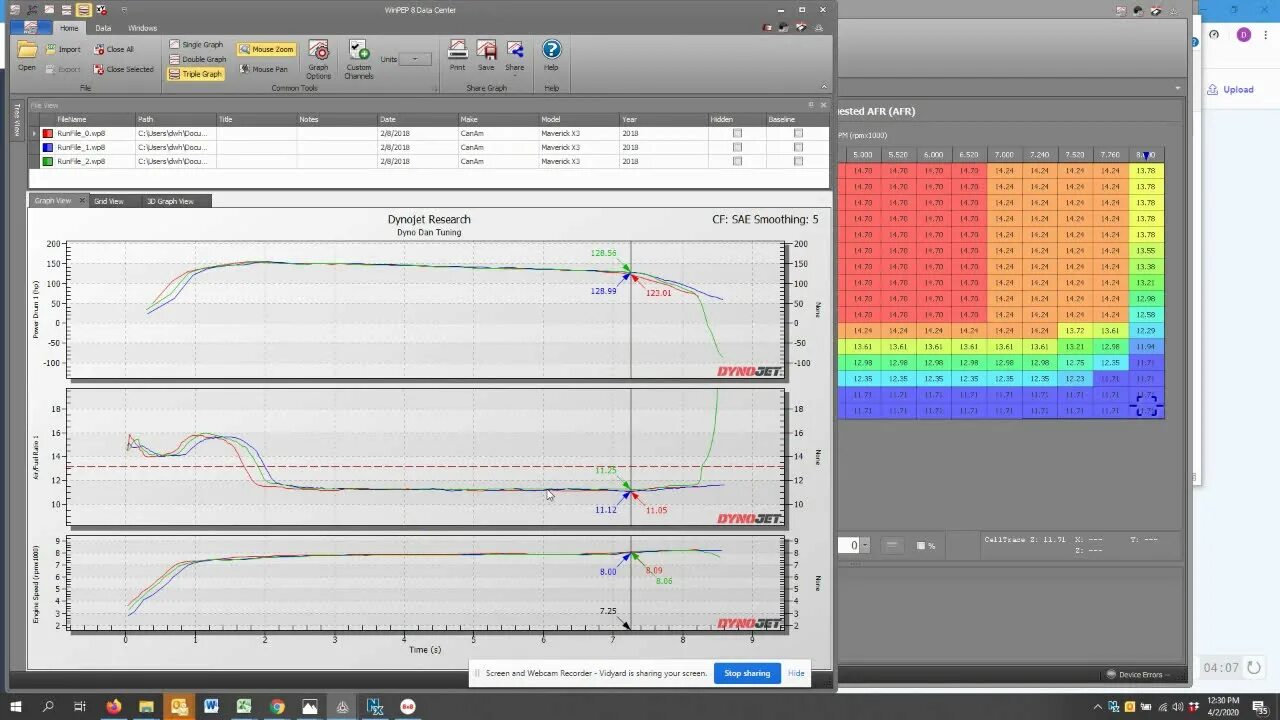Expand the RunFile_0.wp8 row arrow
This screenshot has width=1280, height=720.
point(35,133)
